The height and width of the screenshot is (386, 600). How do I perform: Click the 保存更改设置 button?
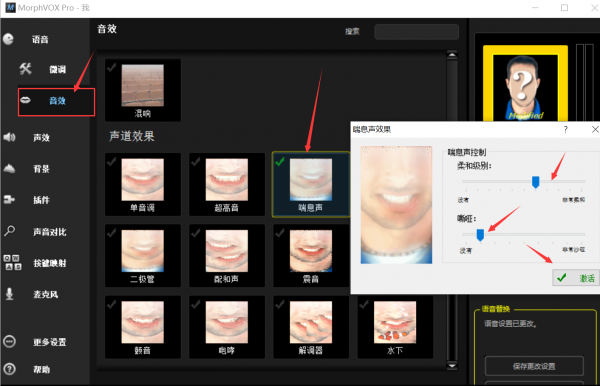[x=534, y=366]
